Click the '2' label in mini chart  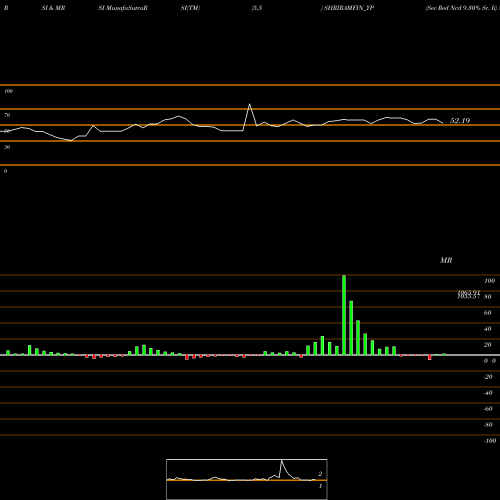(320, 474)
